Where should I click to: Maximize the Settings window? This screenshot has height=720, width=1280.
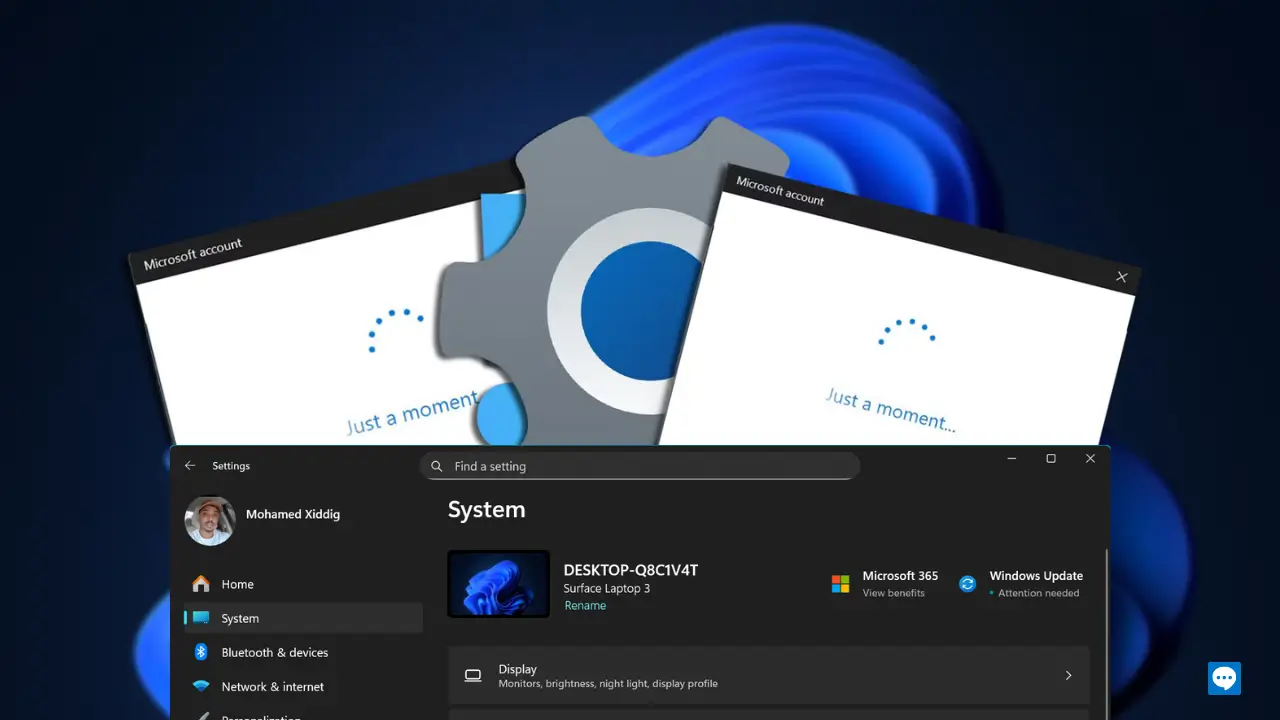point(1051,459)
